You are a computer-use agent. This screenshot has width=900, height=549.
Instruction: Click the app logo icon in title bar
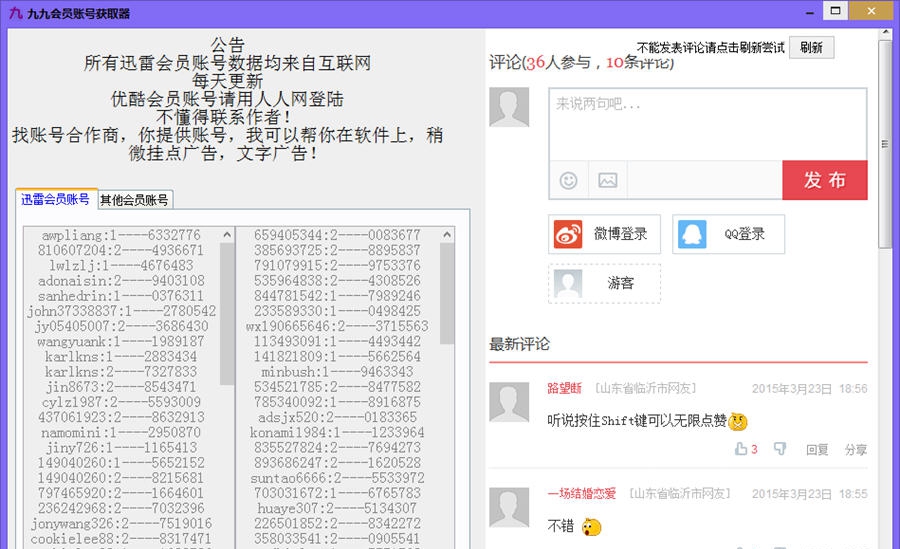pos(16,13)
